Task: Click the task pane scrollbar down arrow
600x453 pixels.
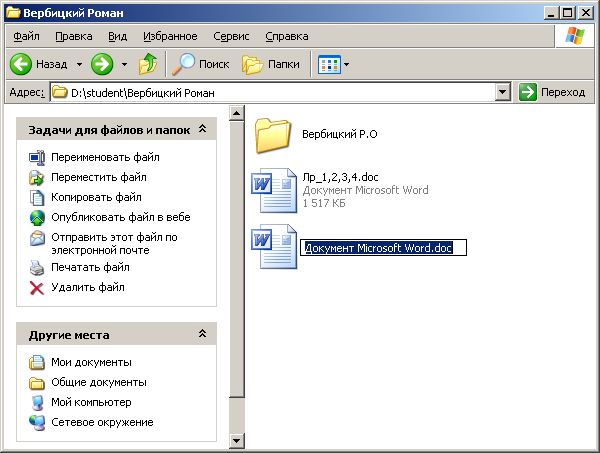Action: [x=236, y=441]
